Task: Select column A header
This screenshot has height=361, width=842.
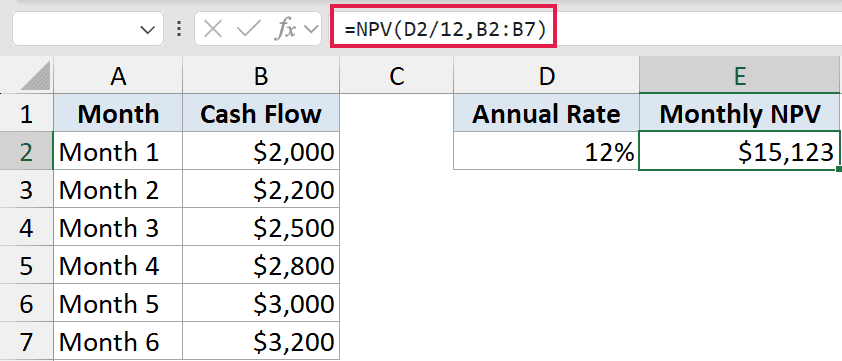Action: pyautogui.click(x=118, y=76)
